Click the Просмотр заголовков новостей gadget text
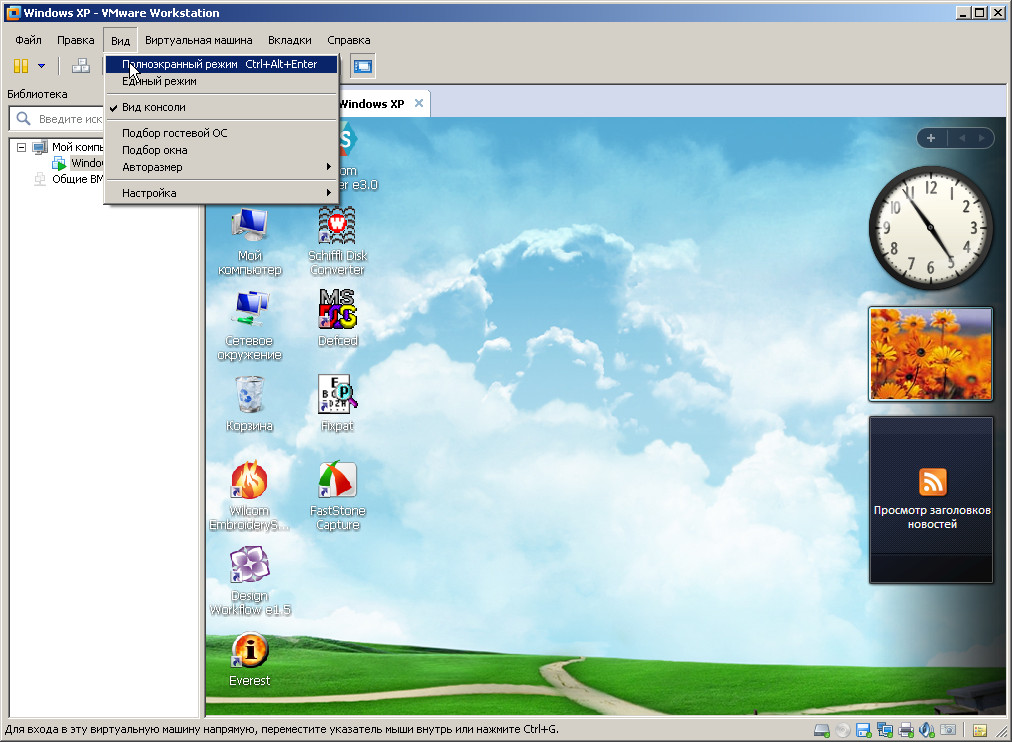This screenshot has width=1012, height=742. coord(932,517)
